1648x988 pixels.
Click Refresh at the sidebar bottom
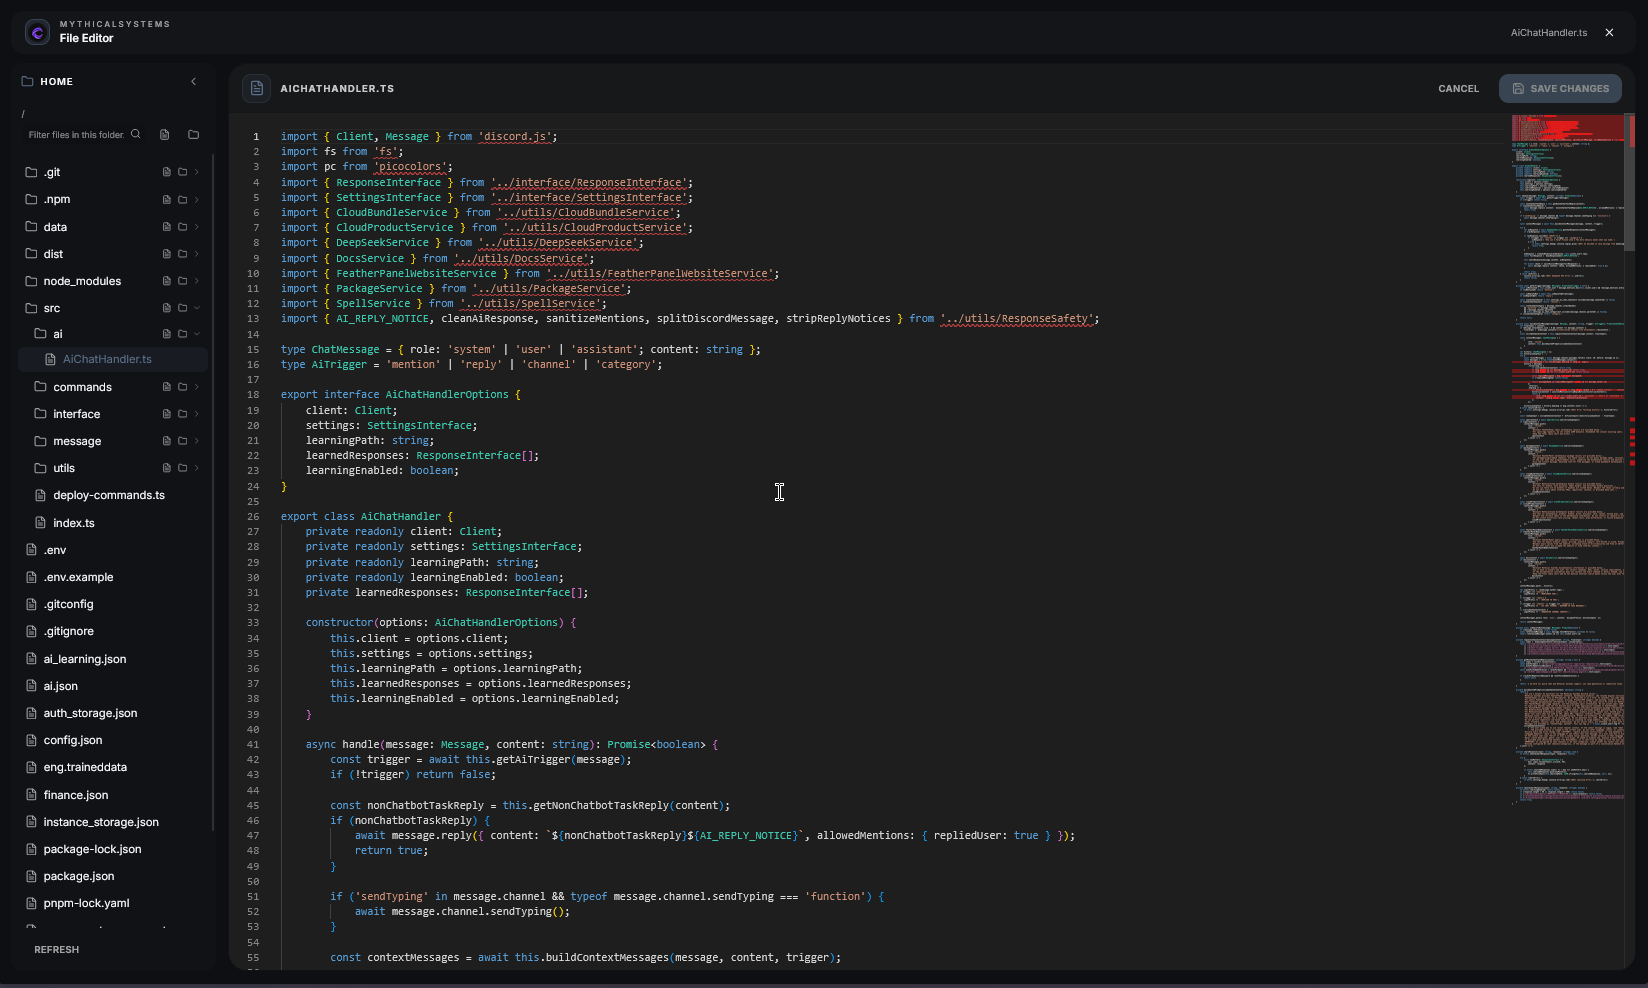click(57, 950)
